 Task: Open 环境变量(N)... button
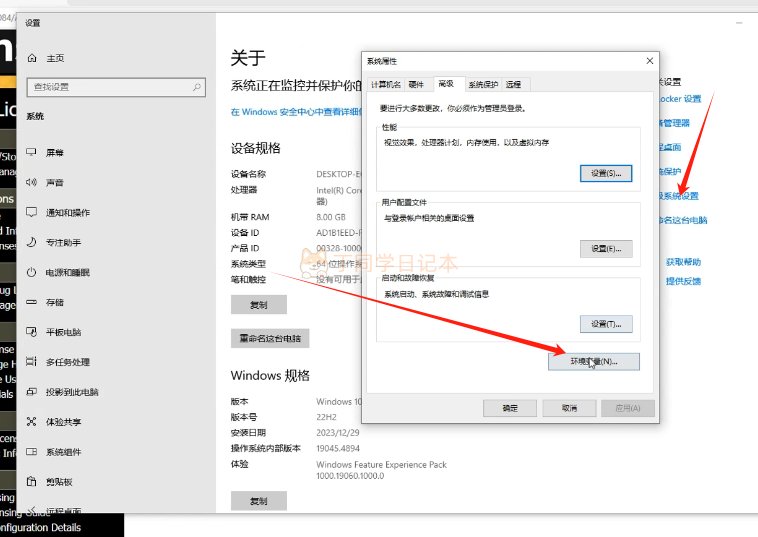pos(594,362)
